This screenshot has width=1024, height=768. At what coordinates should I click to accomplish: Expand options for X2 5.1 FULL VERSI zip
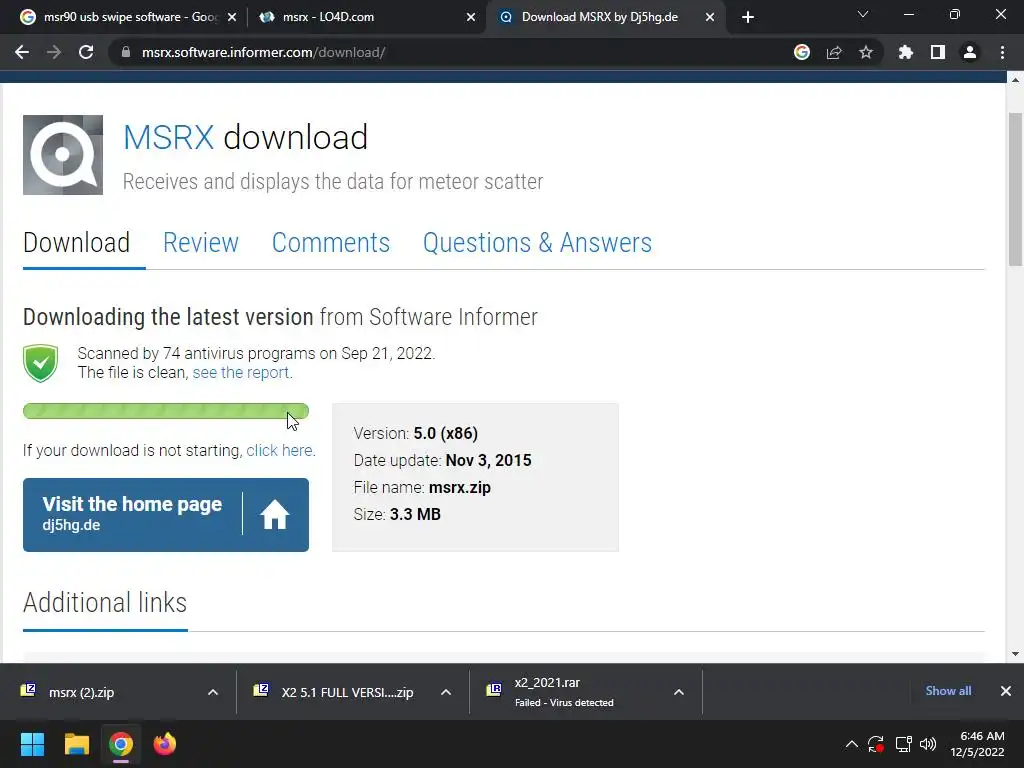446,692
